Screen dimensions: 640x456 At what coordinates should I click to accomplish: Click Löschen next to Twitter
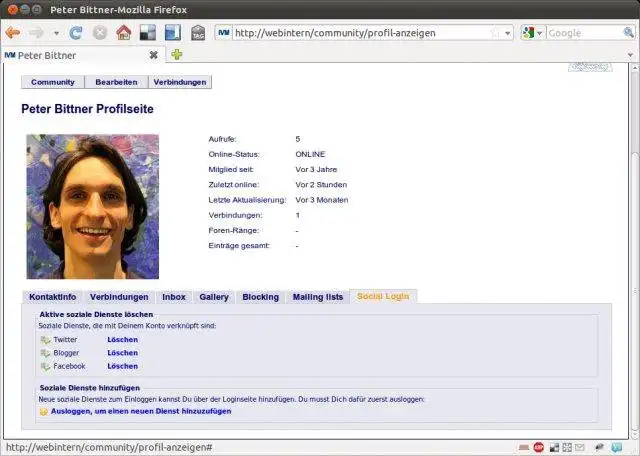pyautogui.click(x=122, y=339)
